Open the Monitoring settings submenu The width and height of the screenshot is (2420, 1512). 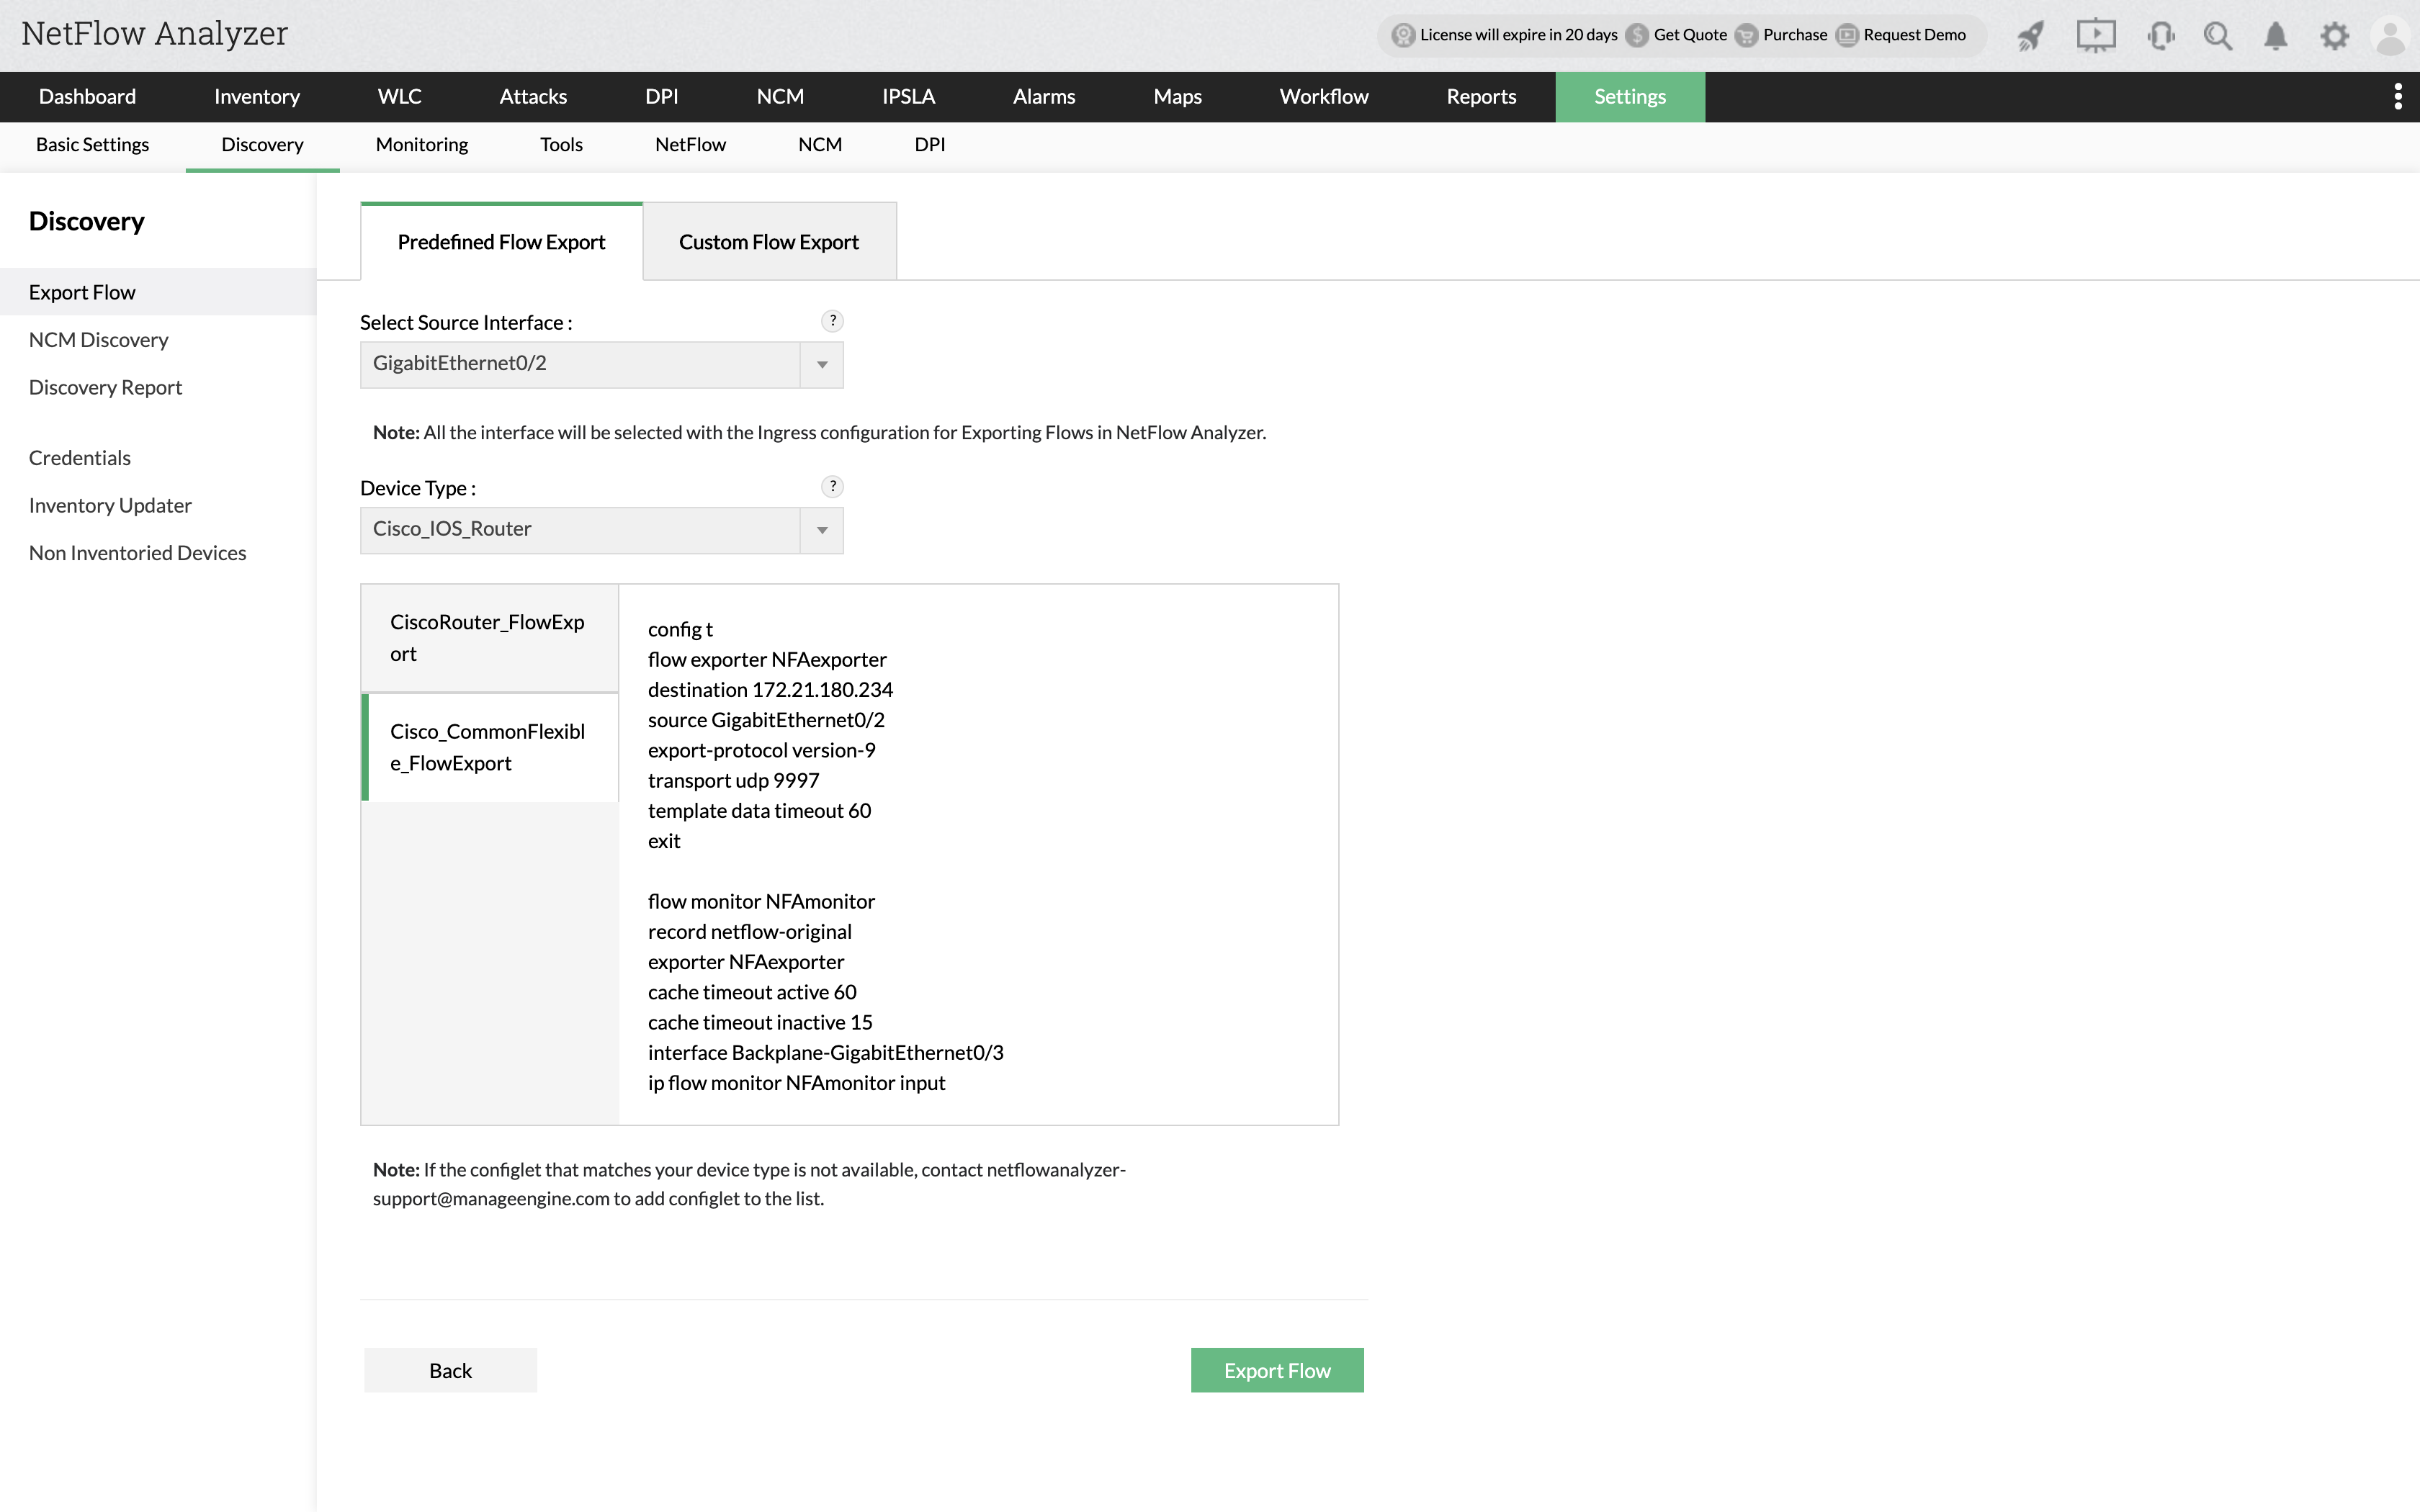tap(421, 144)
